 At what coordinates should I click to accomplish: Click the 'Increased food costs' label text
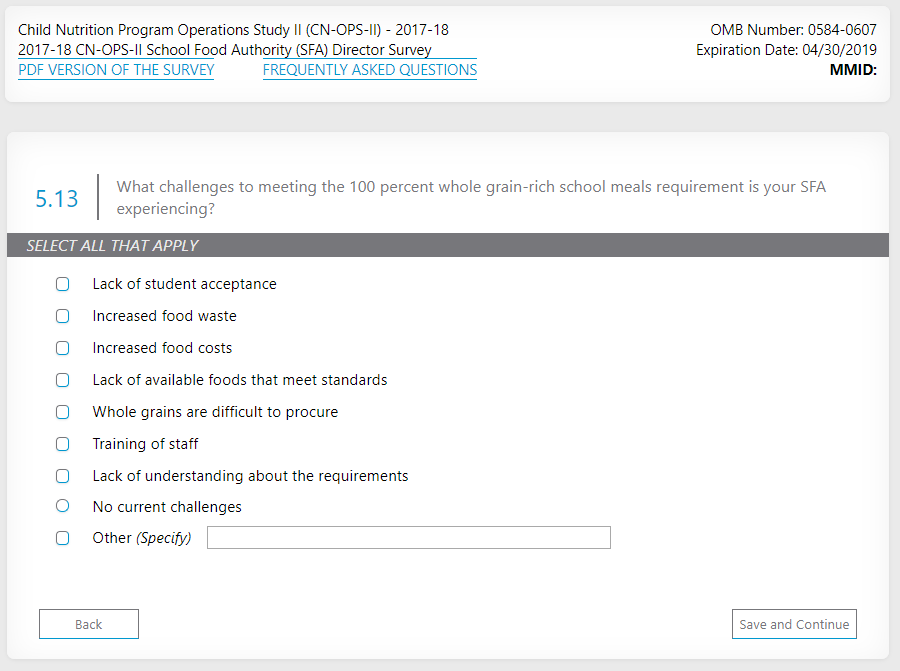162,348
